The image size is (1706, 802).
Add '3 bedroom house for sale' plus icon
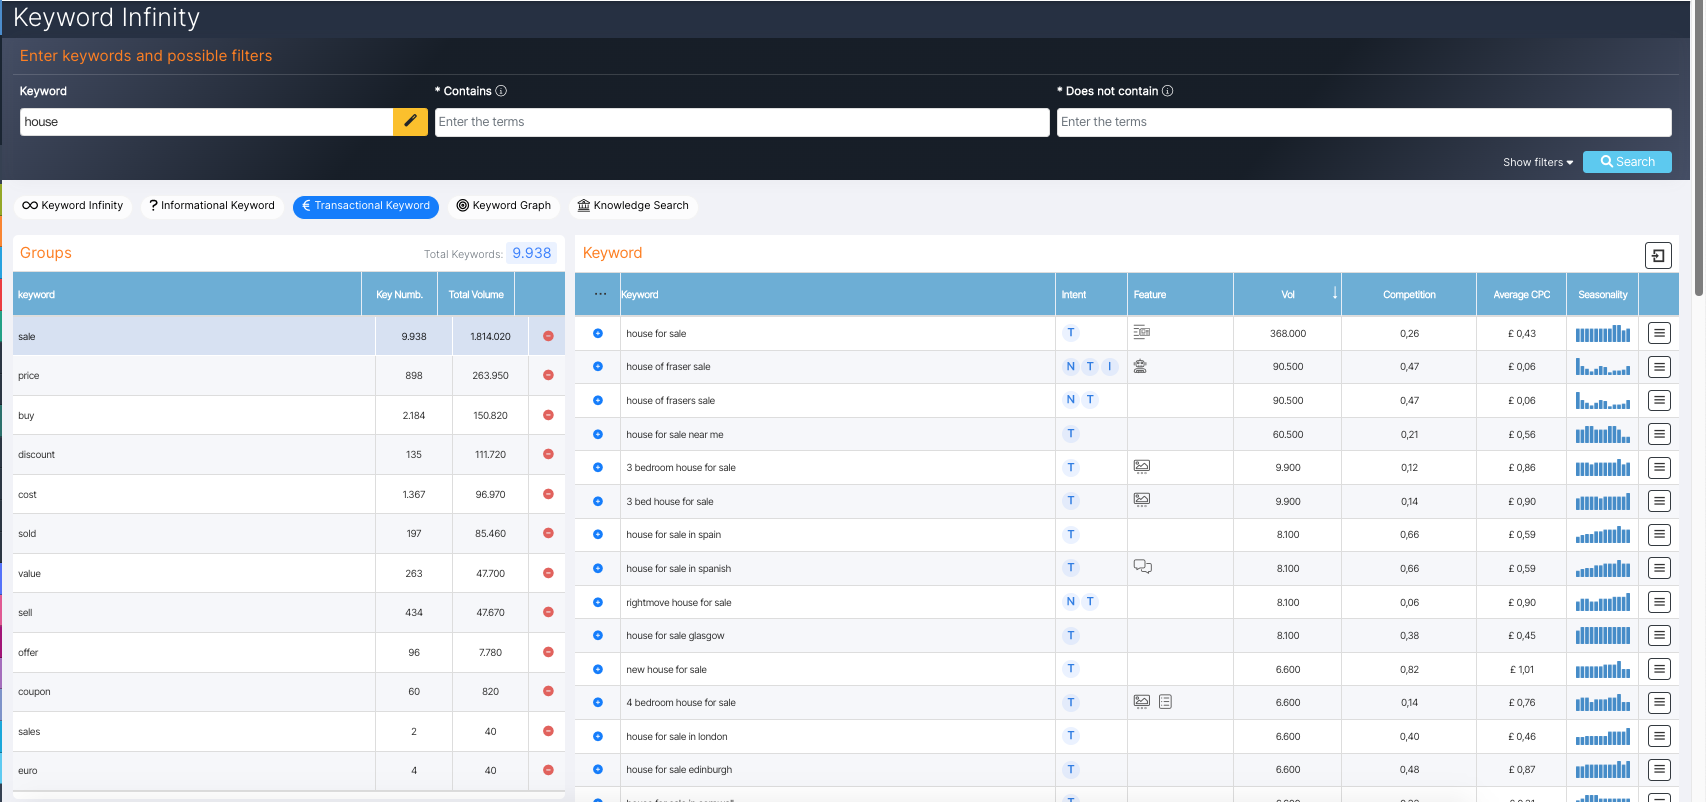click(598, 467)
